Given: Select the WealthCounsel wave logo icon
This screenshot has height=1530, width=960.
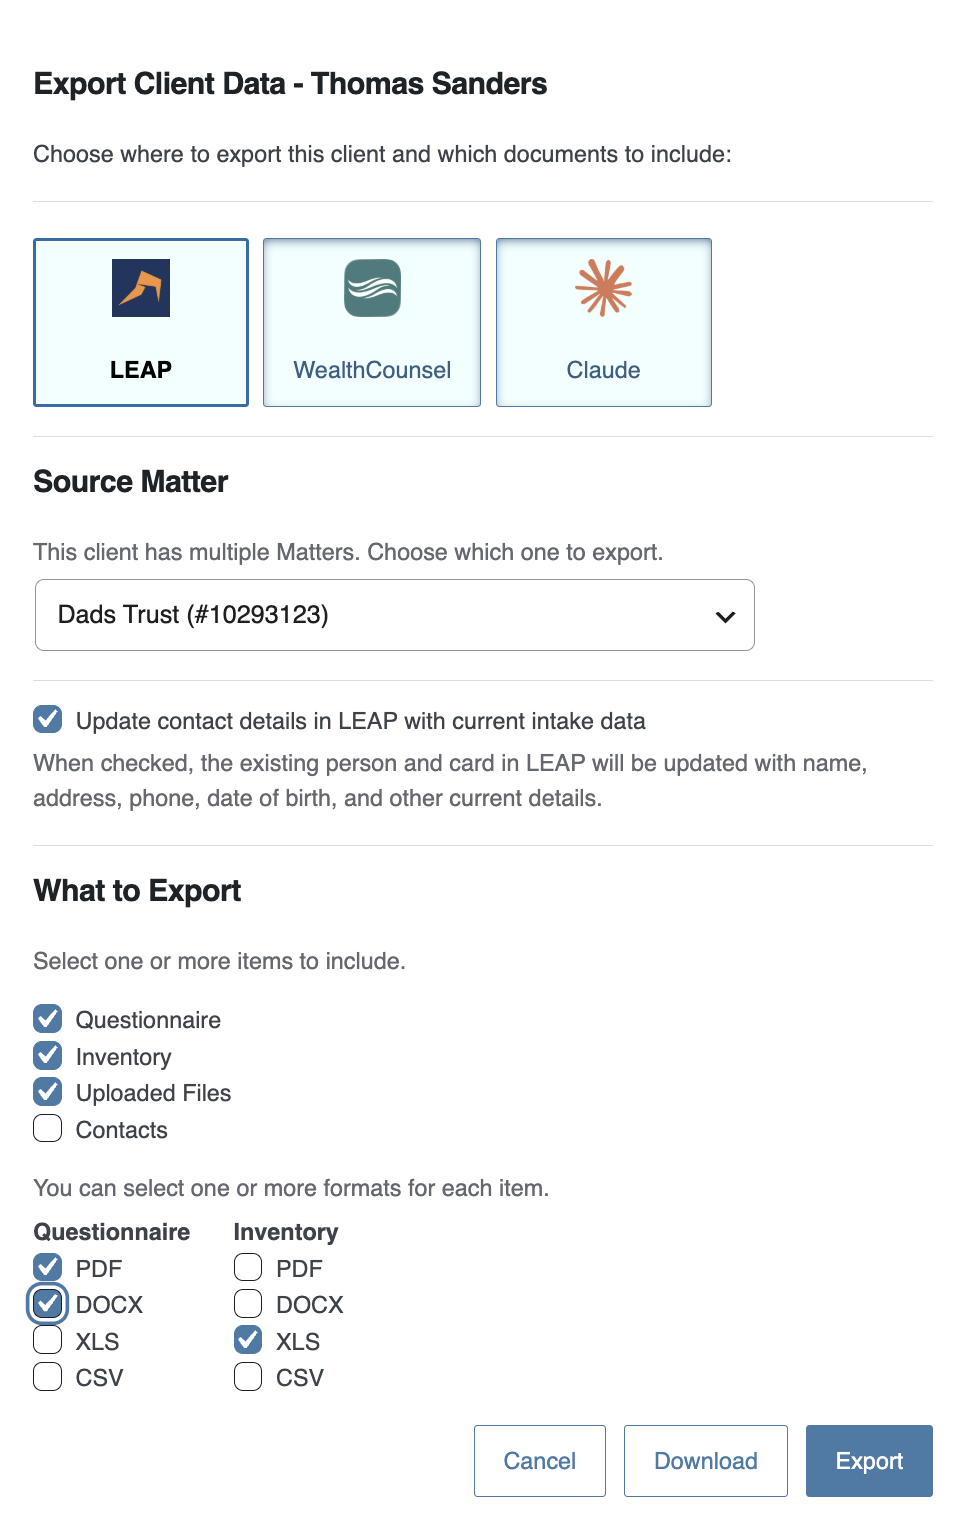Looking at the screenshot, I should (372, 288).
